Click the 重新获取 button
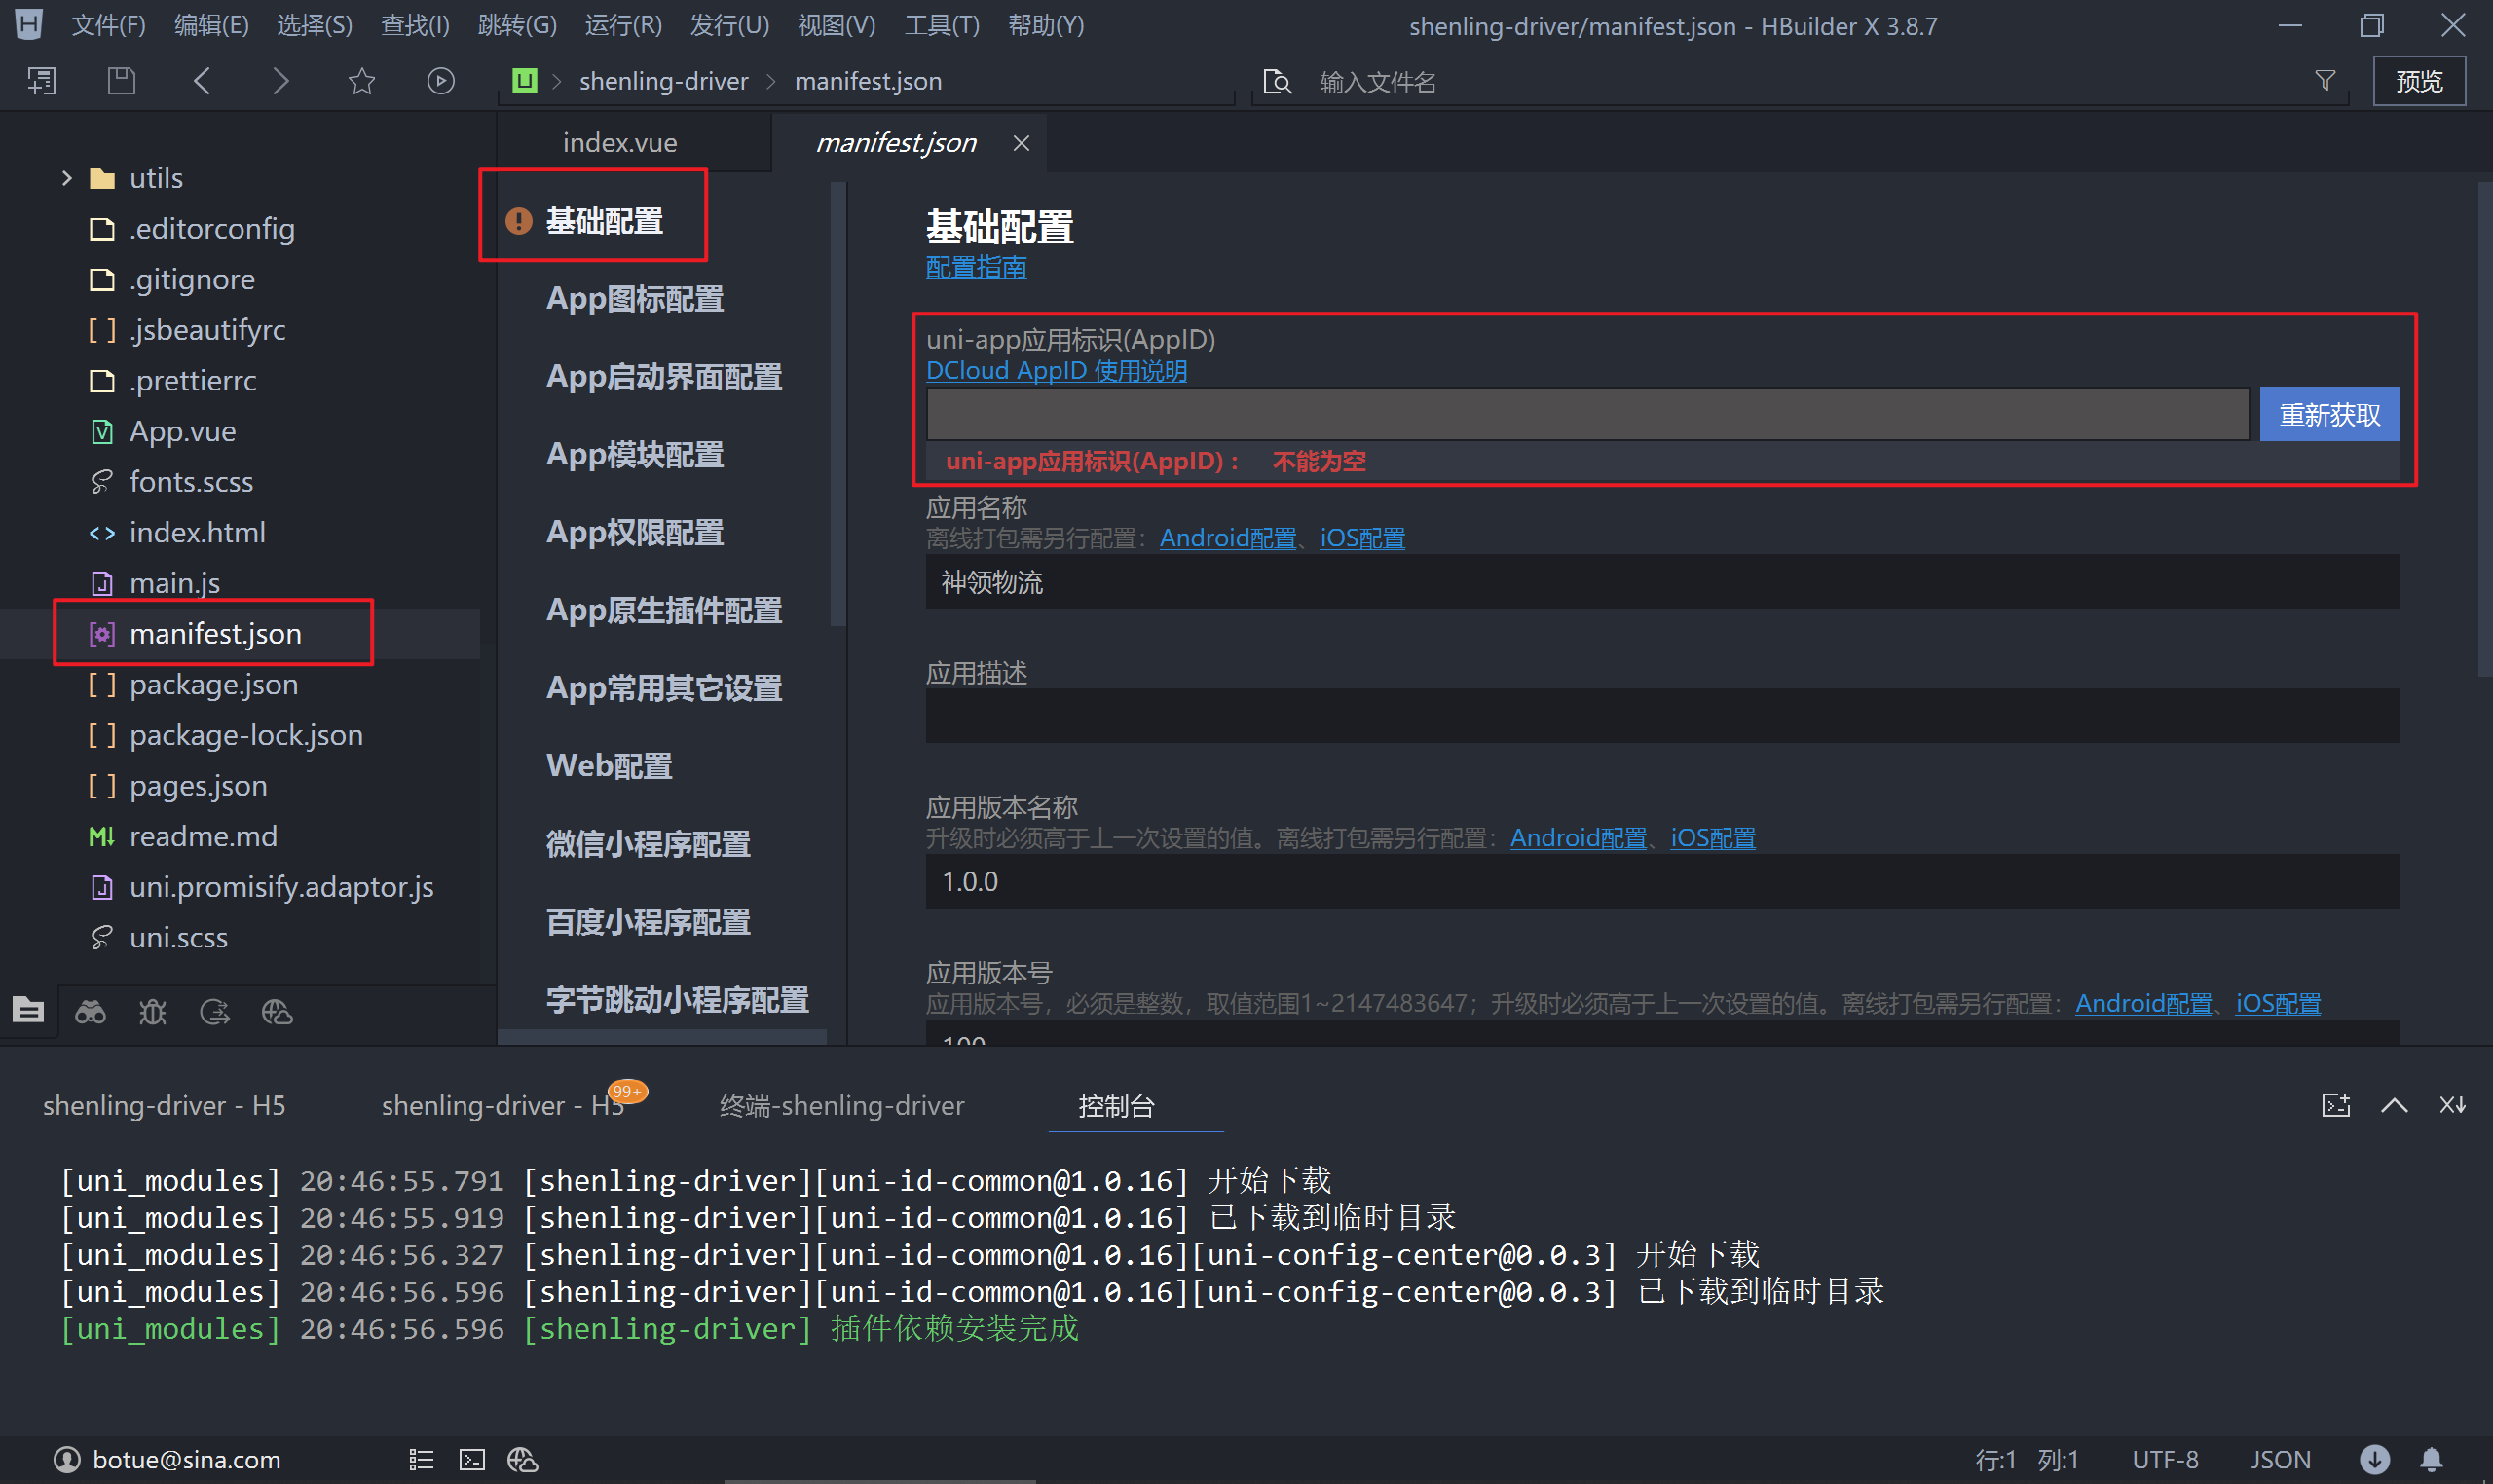This screenshot has height=1484, width=2493. 2329,414
